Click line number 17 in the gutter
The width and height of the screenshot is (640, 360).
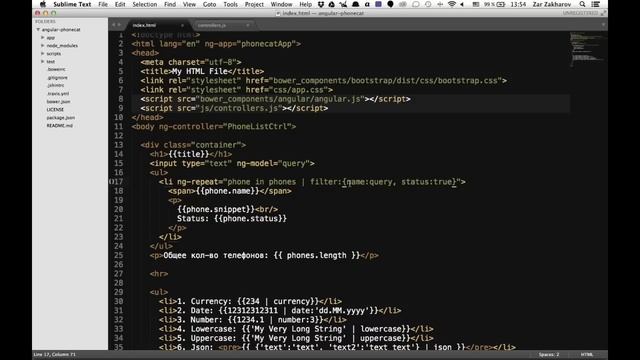coord(118,182)
